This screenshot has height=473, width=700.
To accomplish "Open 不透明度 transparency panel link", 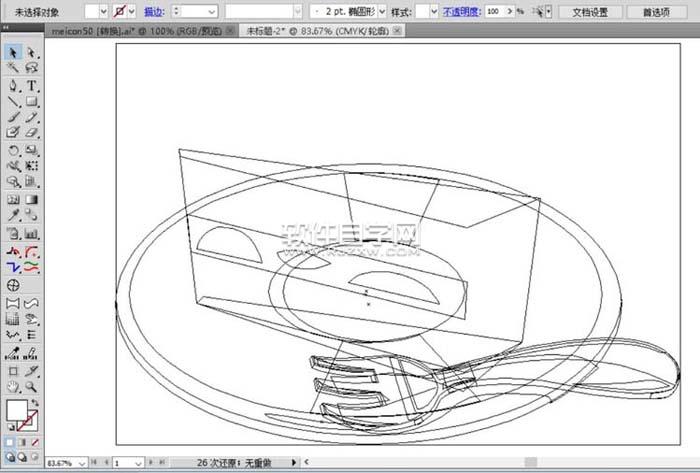I will (461, 12).
